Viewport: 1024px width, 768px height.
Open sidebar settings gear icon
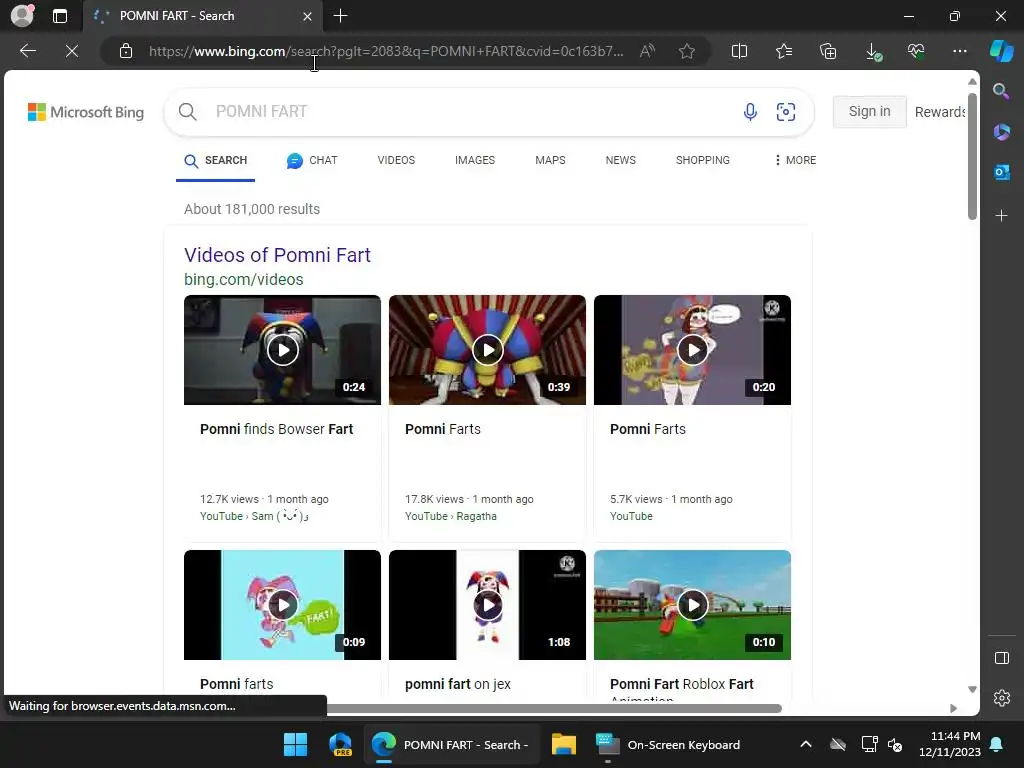[x=1001, y=698]
